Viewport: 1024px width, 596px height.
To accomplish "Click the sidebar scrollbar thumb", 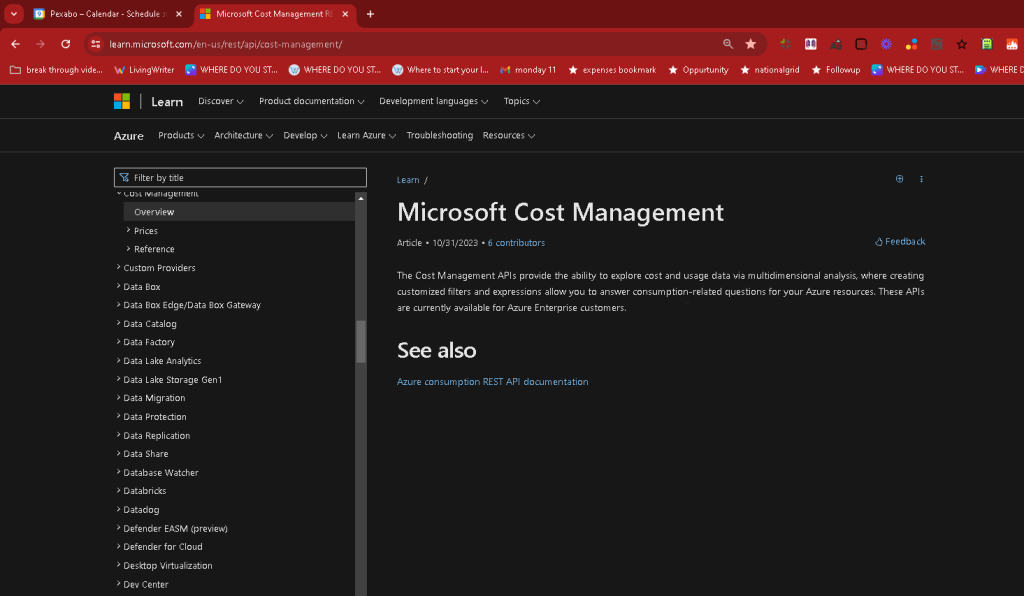I will click(x=360, y=341).
